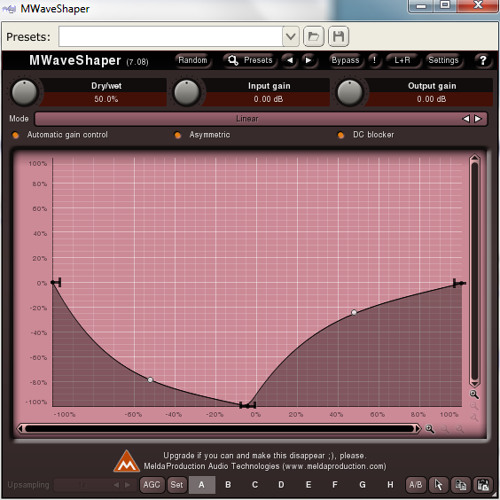Click the horizontal scrollbar black thumb
This screenshot has width=500, height=500.
[219, 429]
